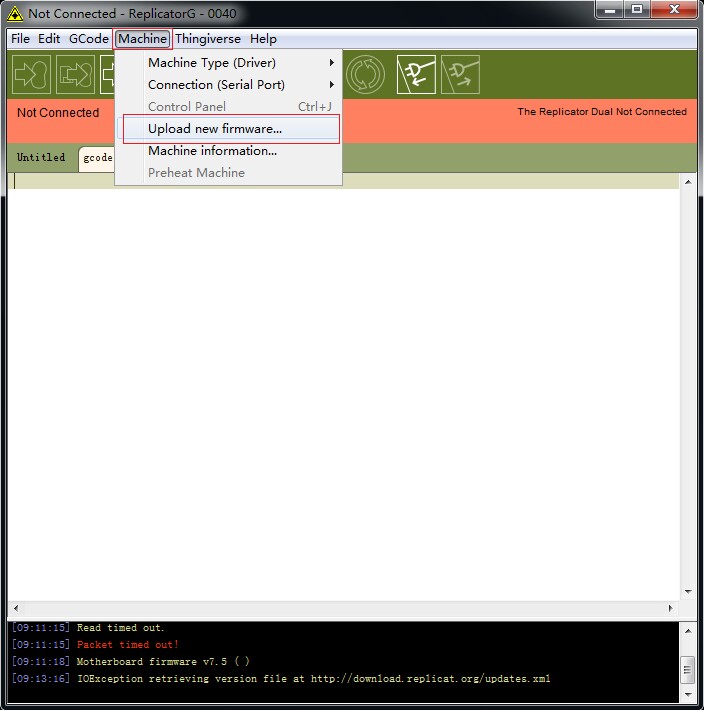Close the ReplicatorG window
704x710 pixels.
click(x=674, y=10)
